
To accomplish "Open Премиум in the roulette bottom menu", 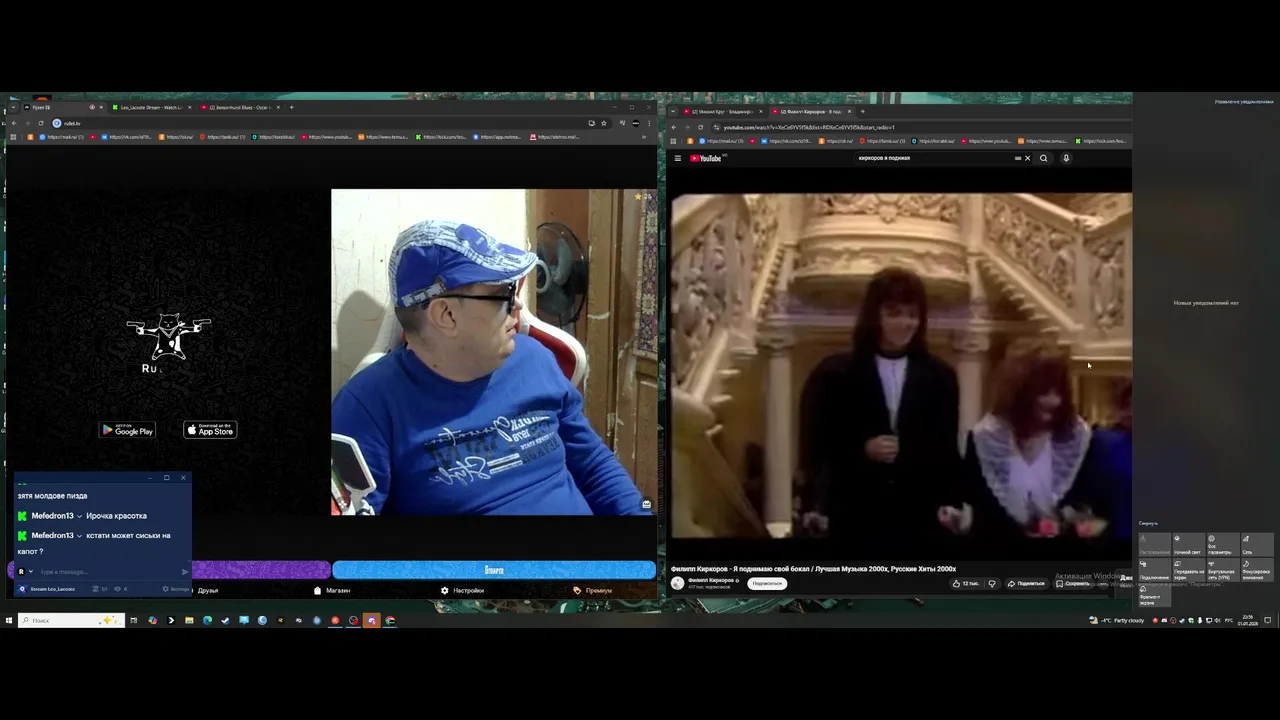I will (593, 590).
